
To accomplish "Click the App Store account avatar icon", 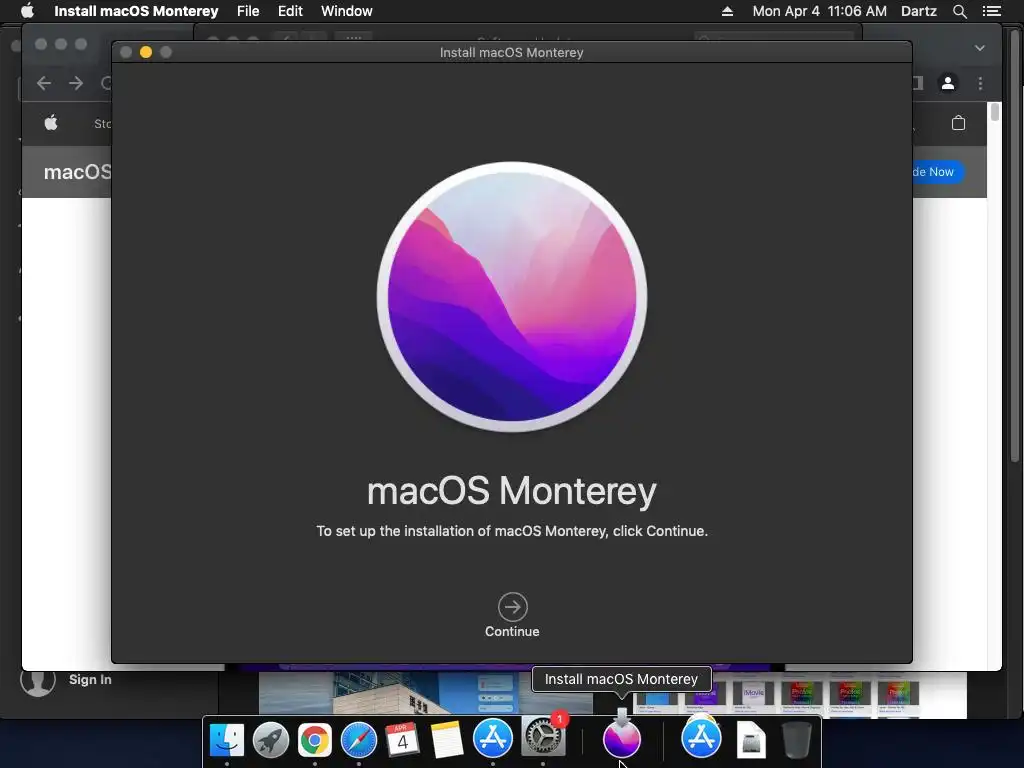I will pyautogui.click(x=38, y=681).
